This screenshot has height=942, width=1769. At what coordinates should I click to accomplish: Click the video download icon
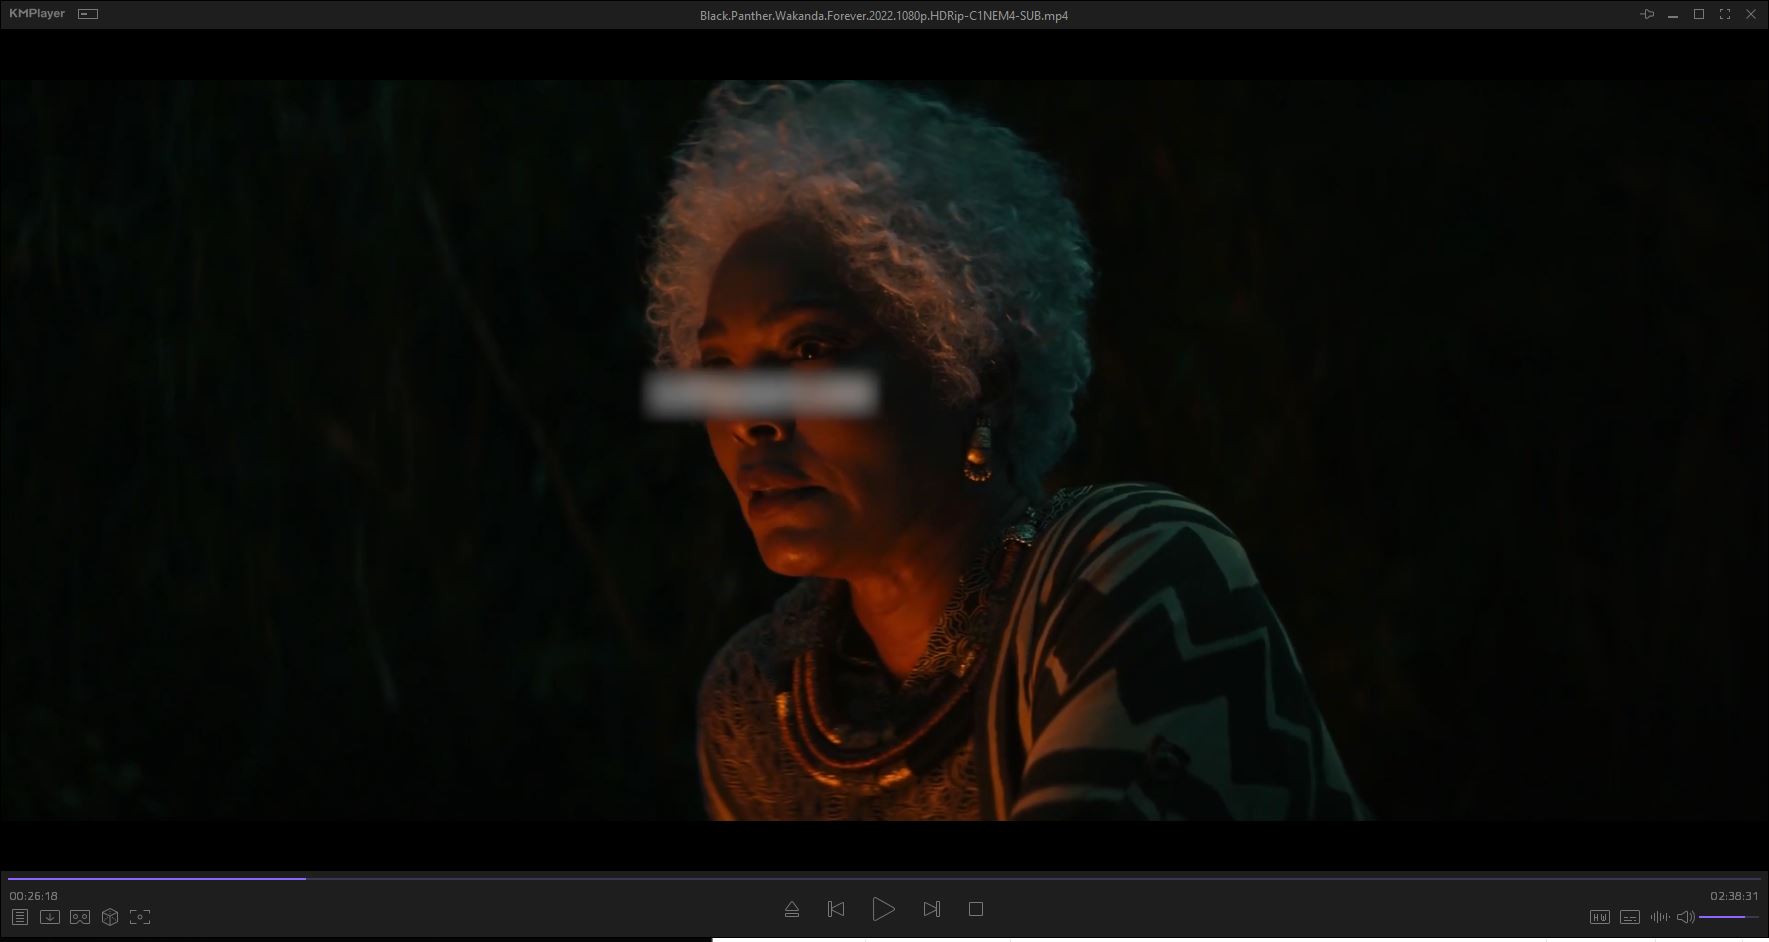49,917
